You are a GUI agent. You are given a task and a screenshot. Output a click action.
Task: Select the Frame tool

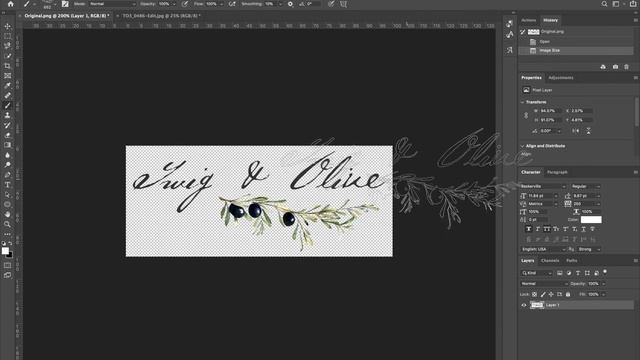7,76
